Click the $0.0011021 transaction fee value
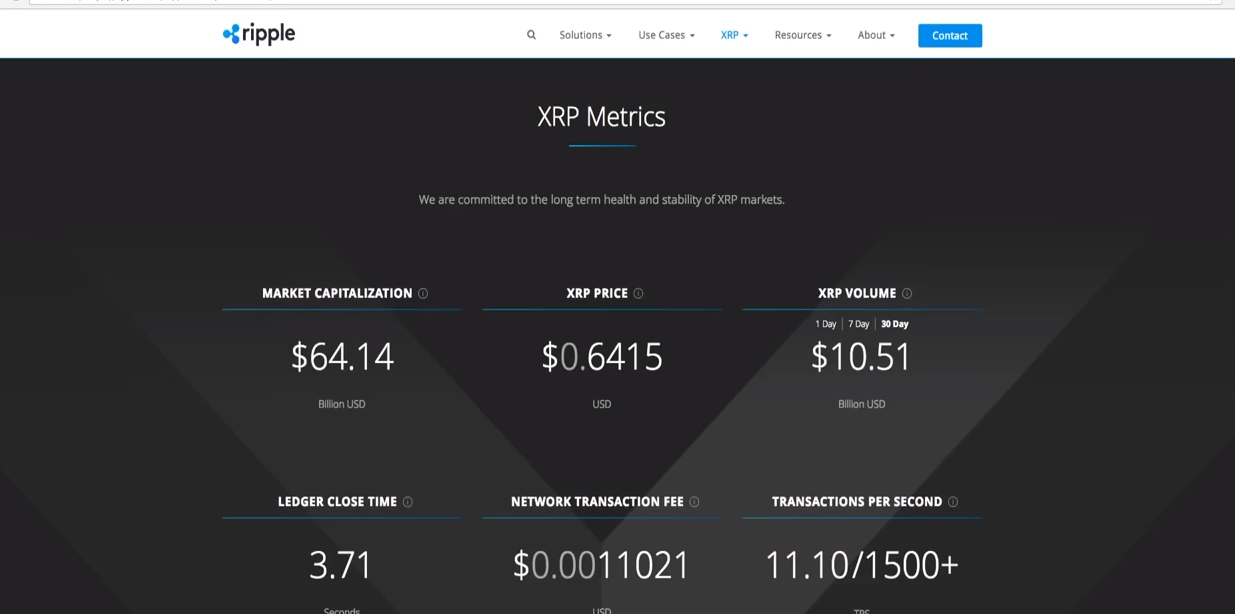This screenshot has width=1235, height=614. (602, 566)
